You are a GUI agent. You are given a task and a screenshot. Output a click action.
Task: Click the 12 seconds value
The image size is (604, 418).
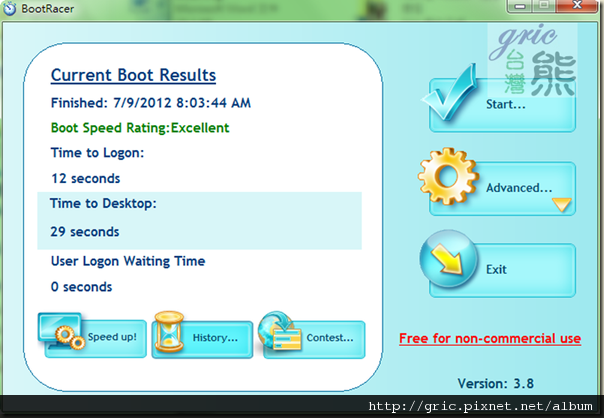click(86, 179)
